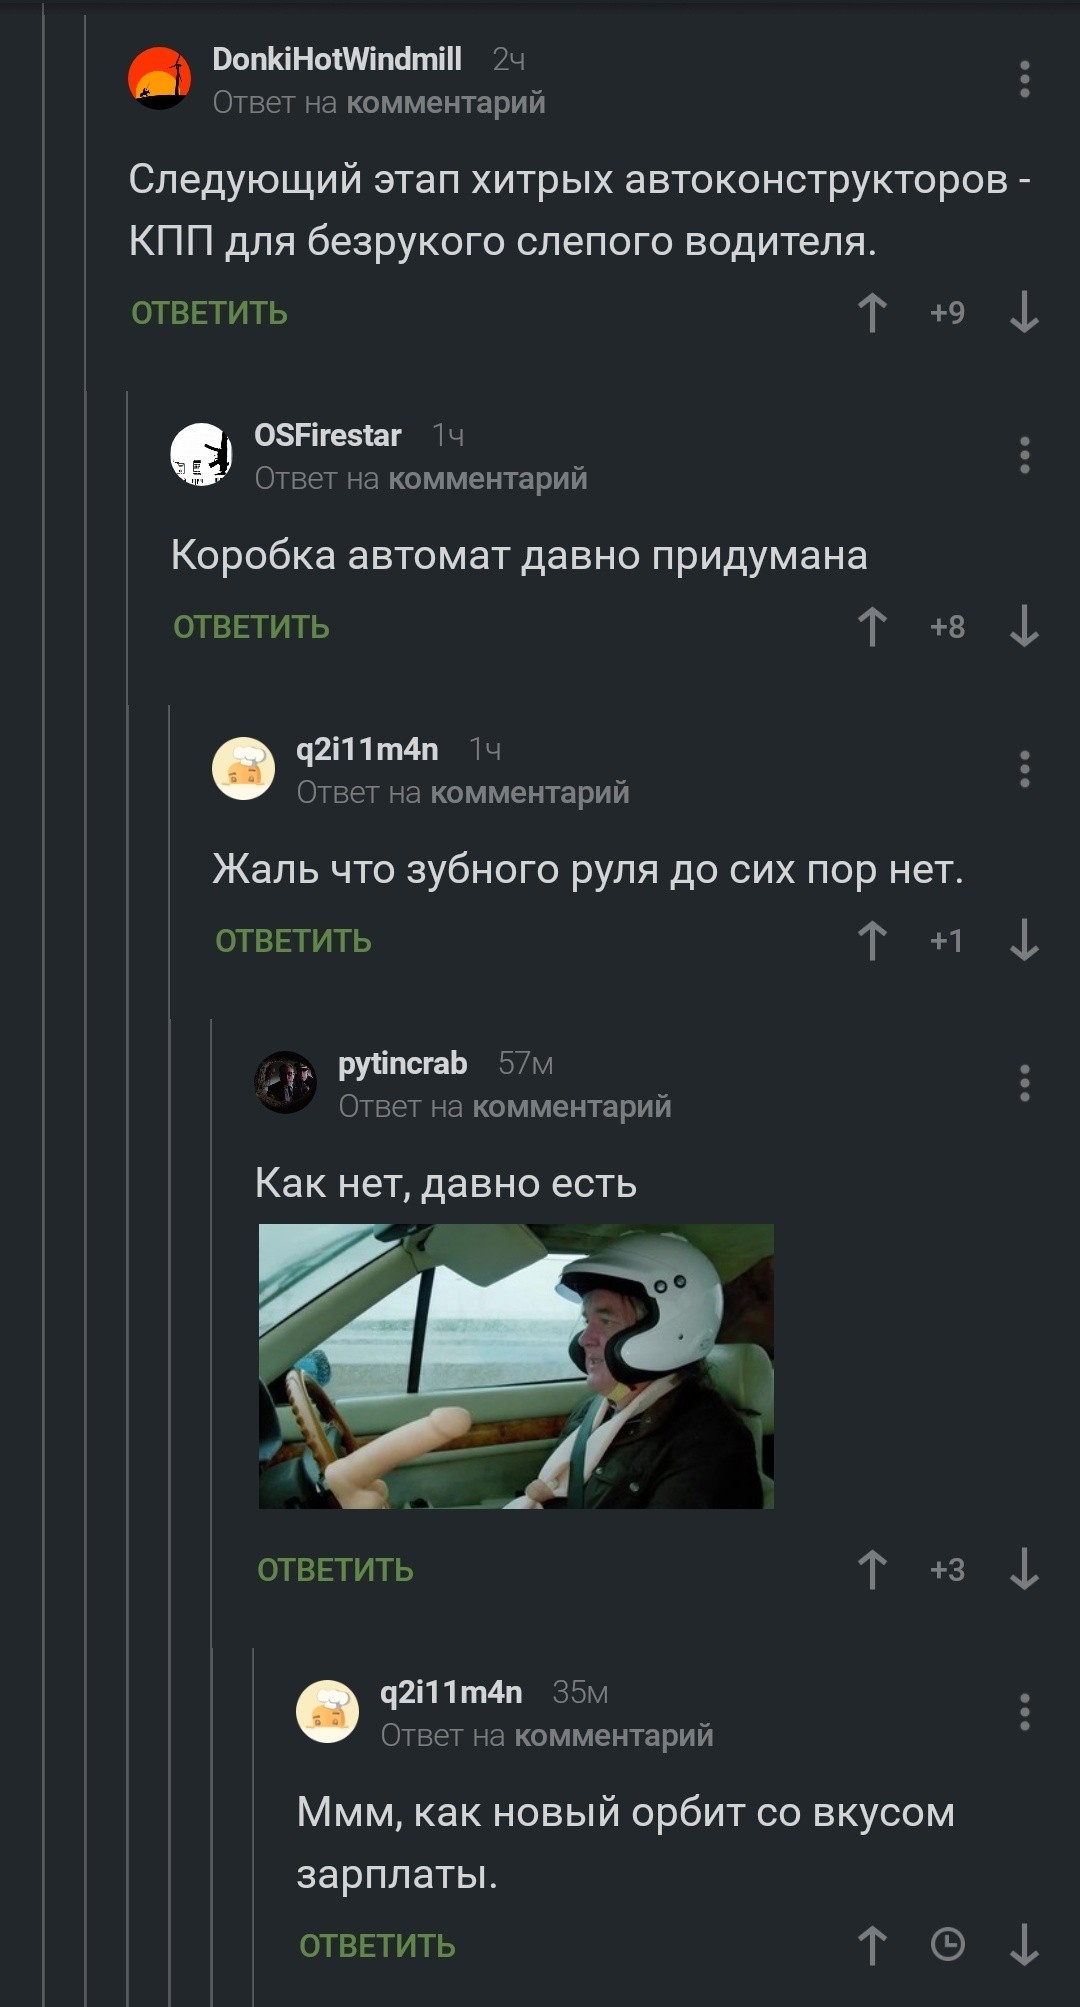Viewport: 1080px width, 2007px height.
Task: Open three-dot menu on DonkiHotWindmill's comment
Action: pos(1024,79)
